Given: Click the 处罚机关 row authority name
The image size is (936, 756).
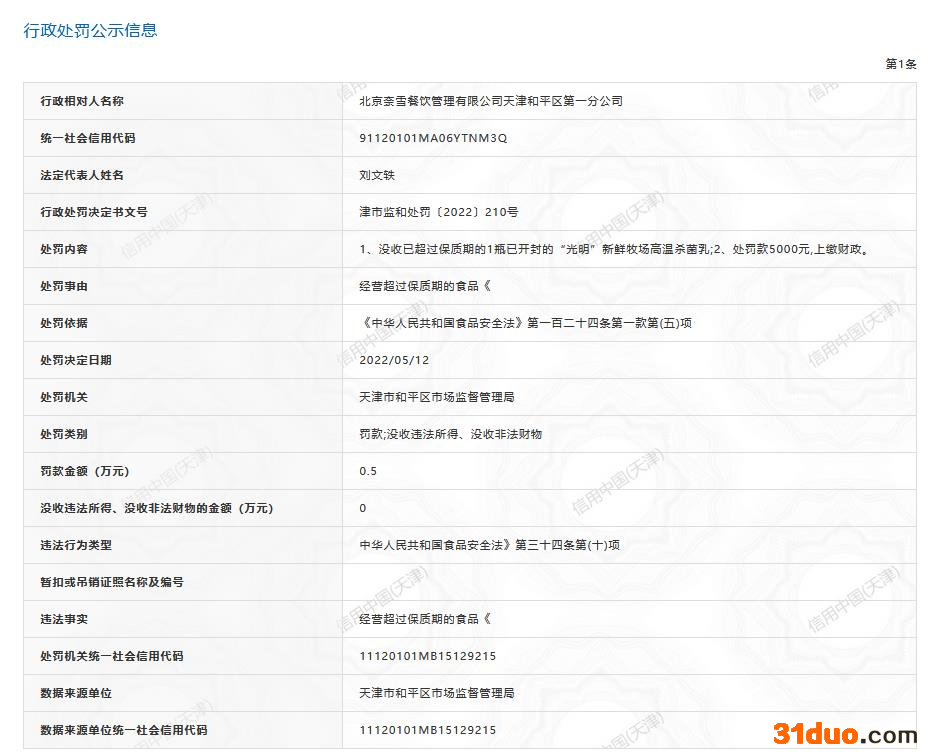Looking at the screenshot, I should 436,397.
